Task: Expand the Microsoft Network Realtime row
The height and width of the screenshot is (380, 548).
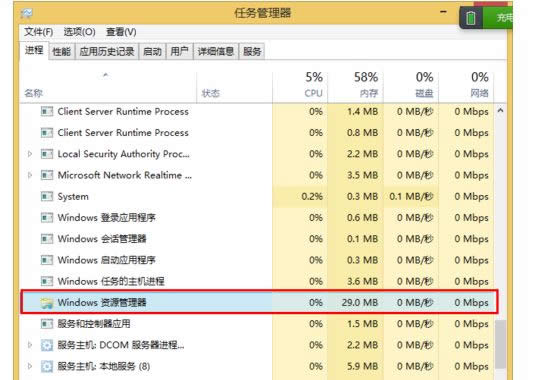Action: coord(30,175)
